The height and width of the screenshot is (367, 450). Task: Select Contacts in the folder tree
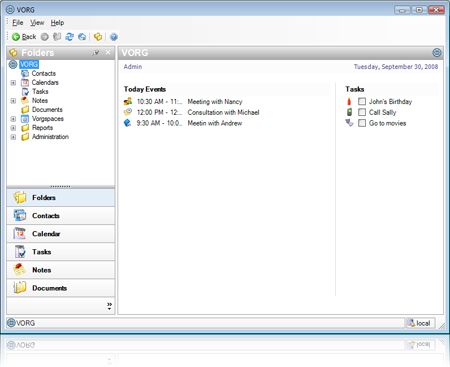click(x=44, y=73)
